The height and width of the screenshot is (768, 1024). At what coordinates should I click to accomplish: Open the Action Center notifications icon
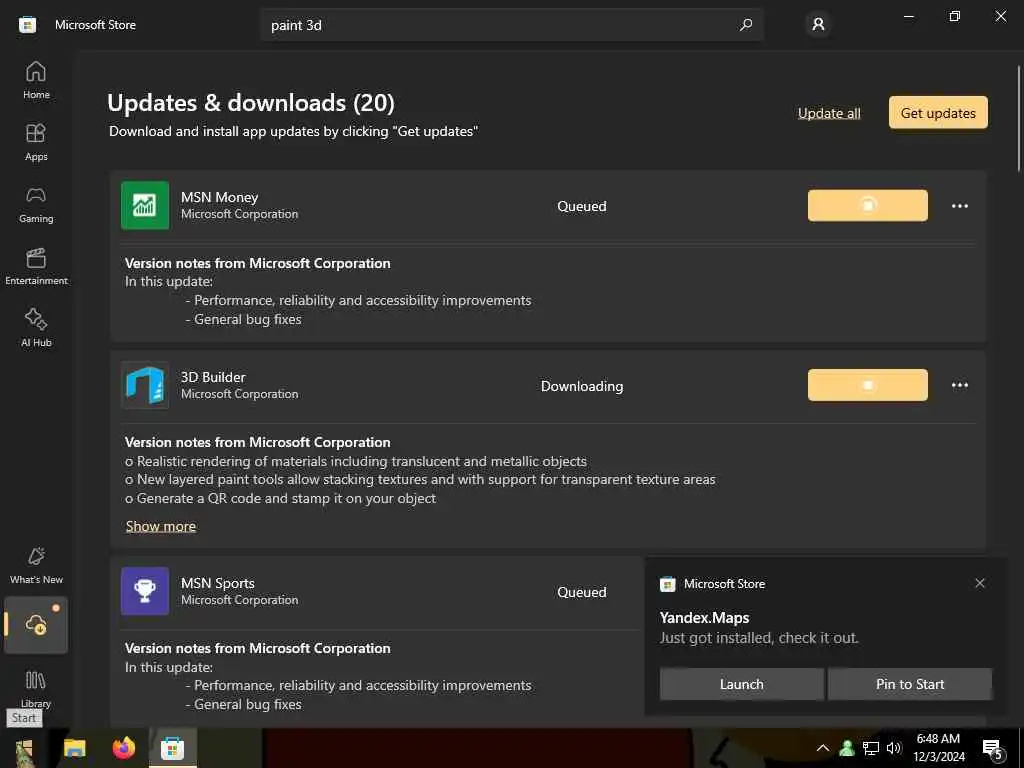click(x=993, y=748)
